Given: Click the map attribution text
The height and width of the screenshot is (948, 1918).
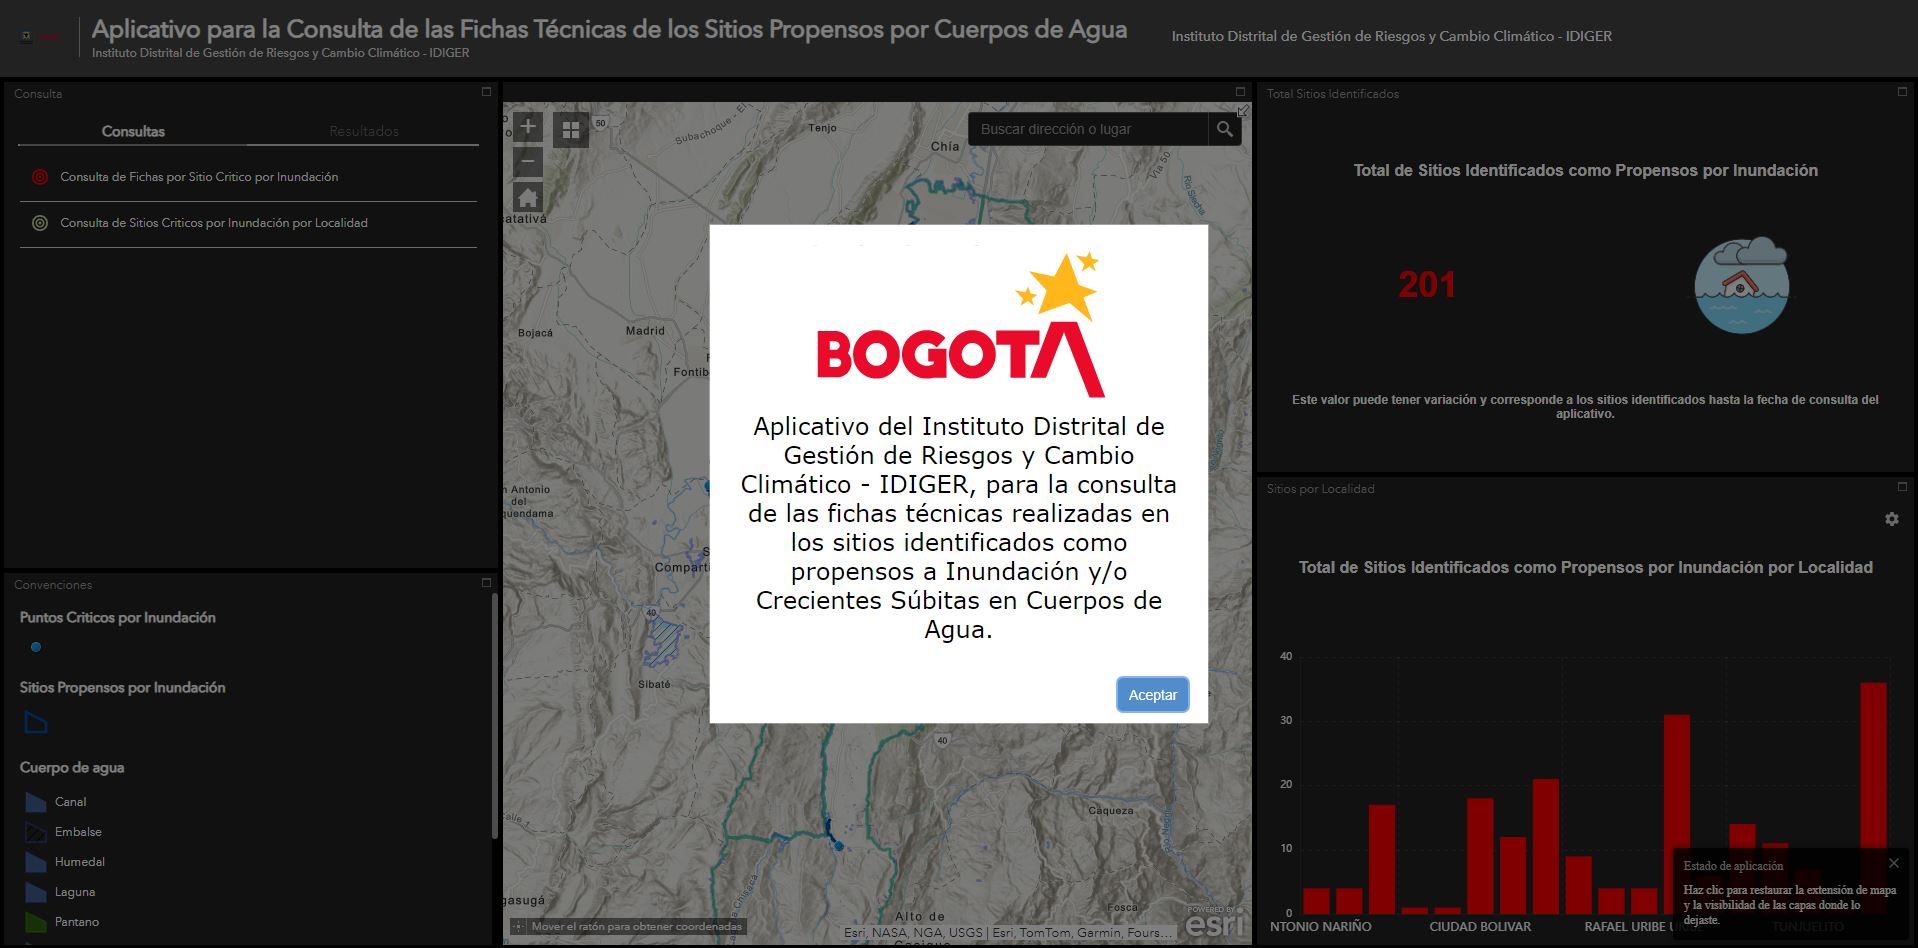Looking at the screenshot, I should pyautogui.click(x=1008, y=932).
